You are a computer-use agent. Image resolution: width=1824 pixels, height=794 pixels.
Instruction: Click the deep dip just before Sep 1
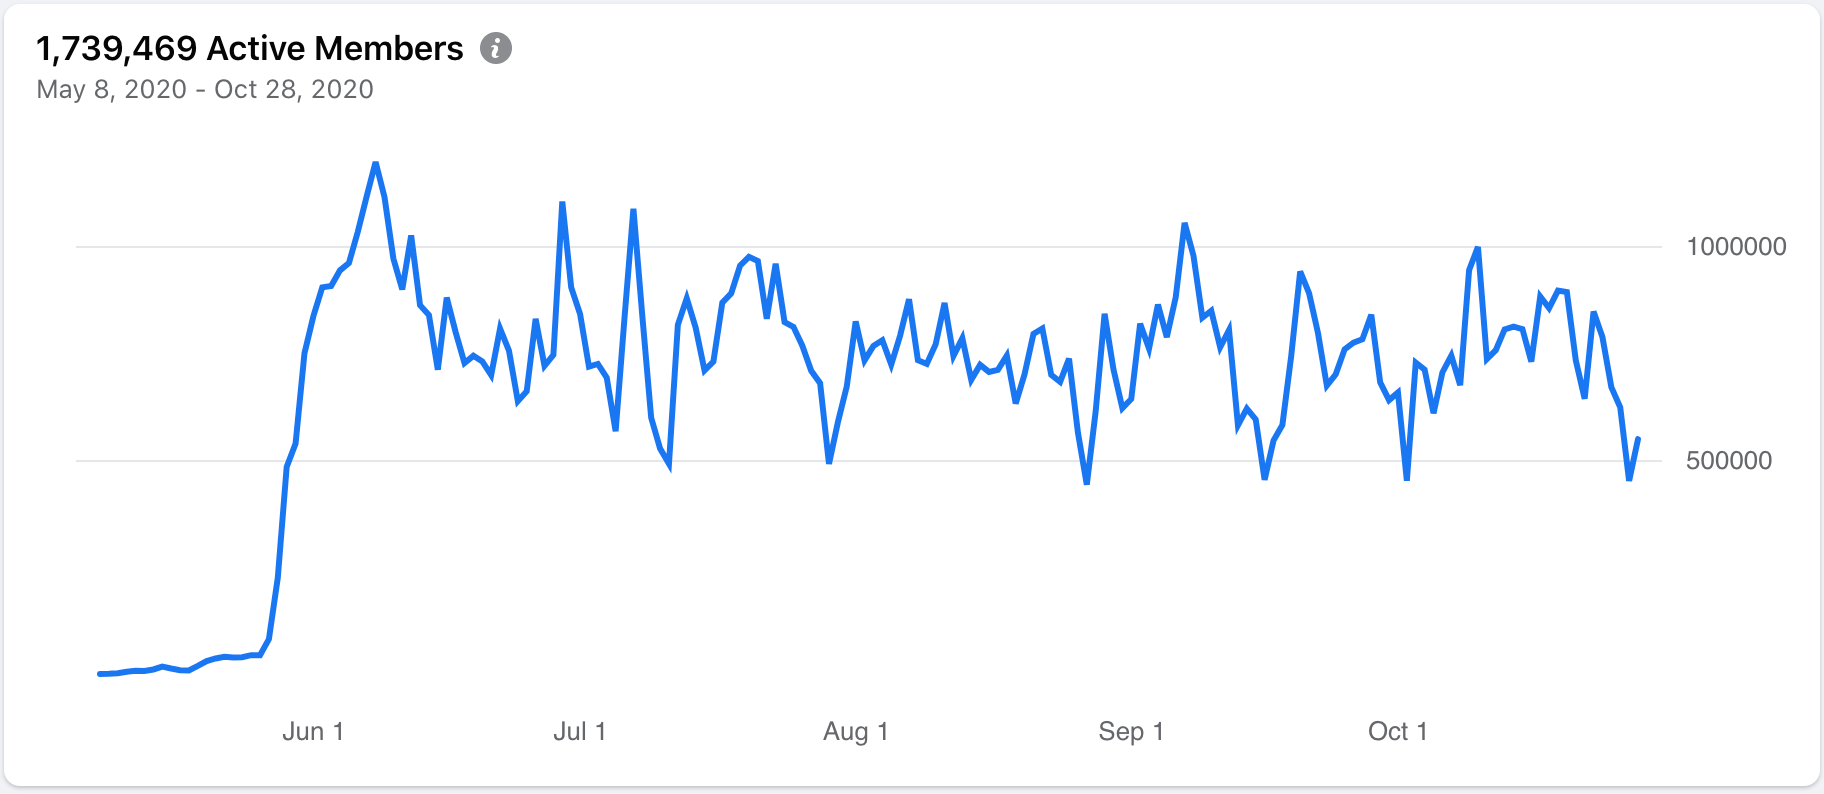[x=1087, y=483]
